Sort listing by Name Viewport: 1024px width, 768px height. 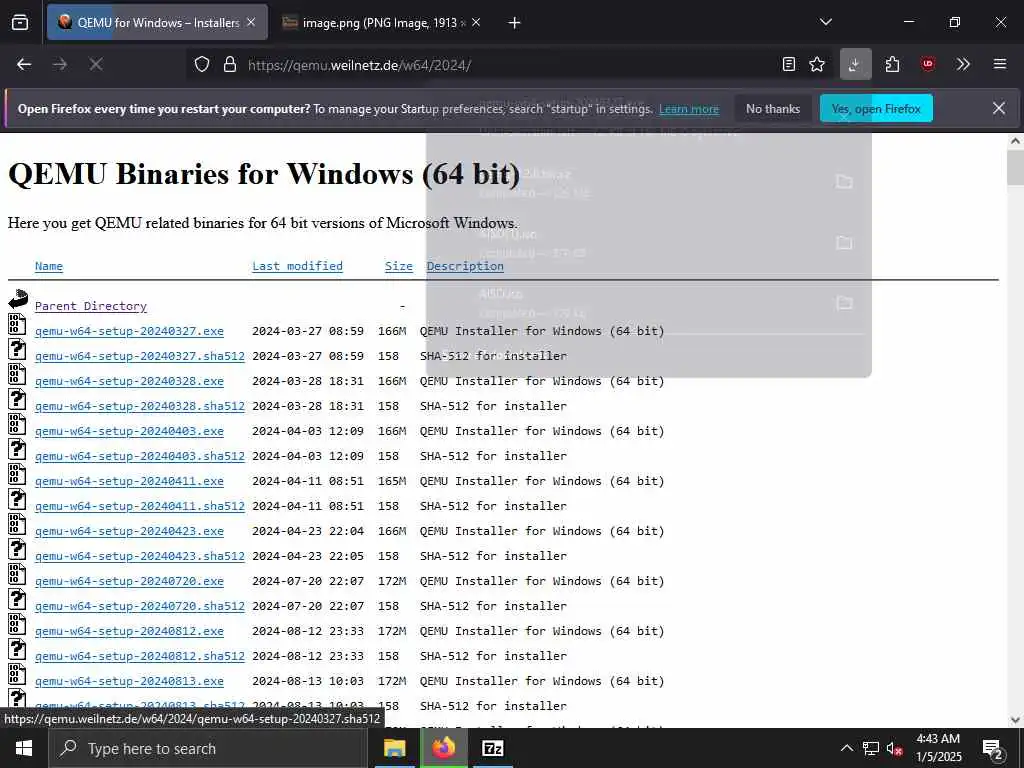[49, 266]
